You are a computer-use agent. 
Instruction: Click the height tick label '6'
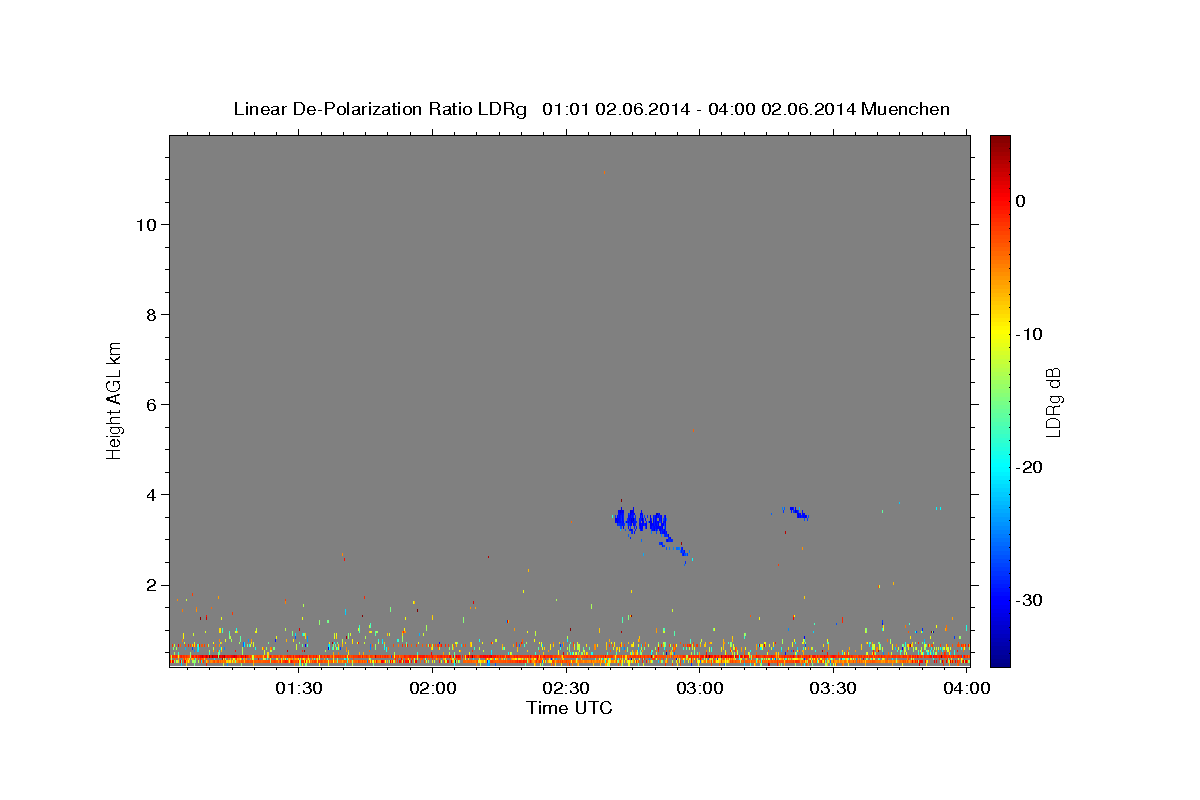tap(149, 404)
